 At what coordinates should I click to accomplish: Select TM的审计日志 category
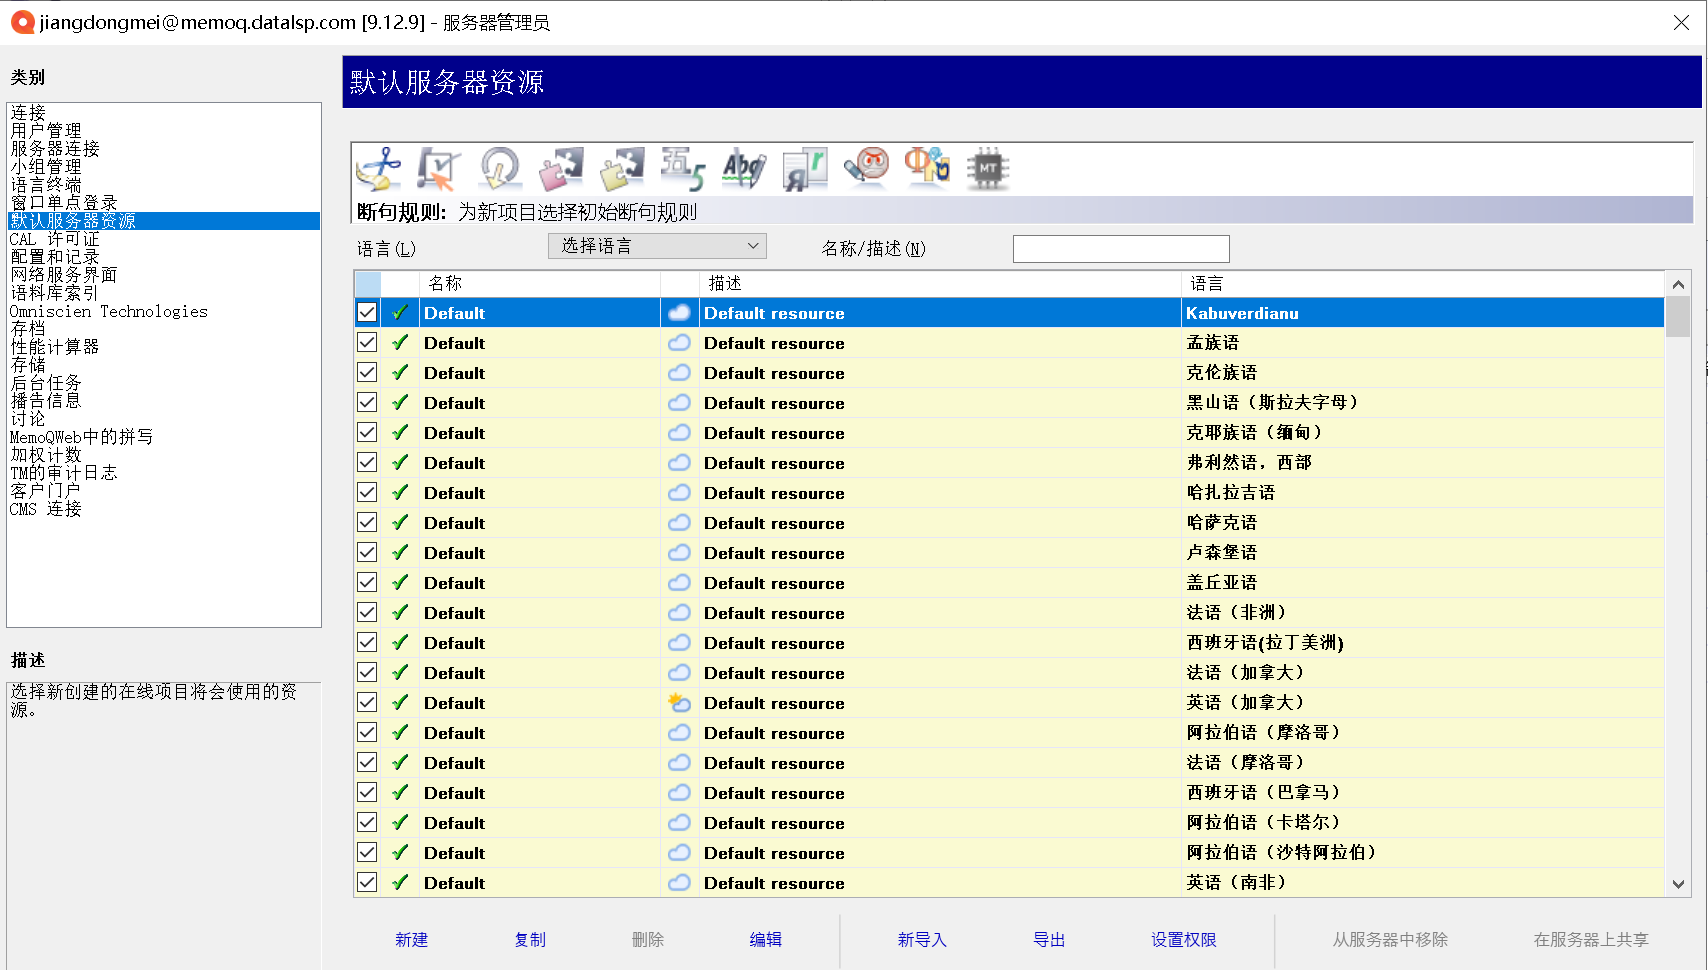coord(64,473)
